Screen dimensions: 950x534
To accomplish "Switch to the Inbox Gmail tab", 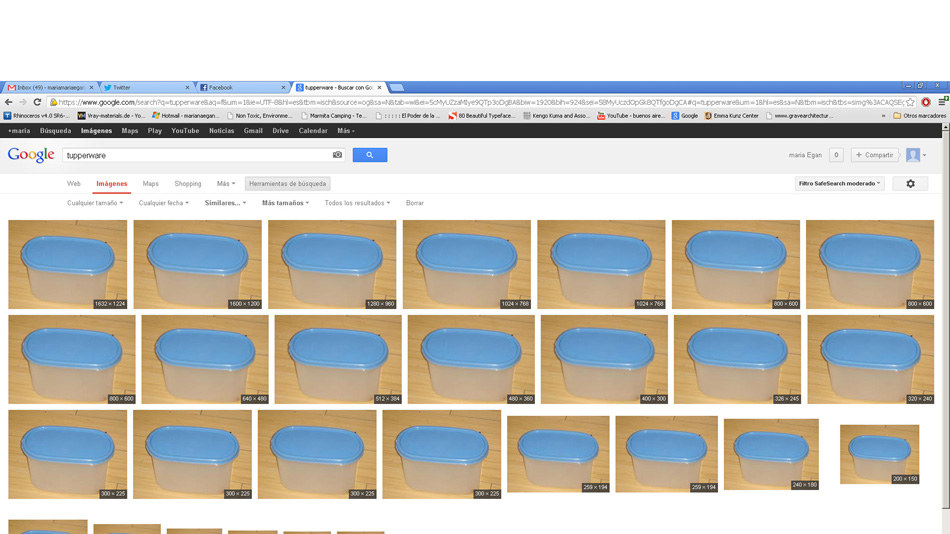I will pyautogui.click(x=50, y=88).
